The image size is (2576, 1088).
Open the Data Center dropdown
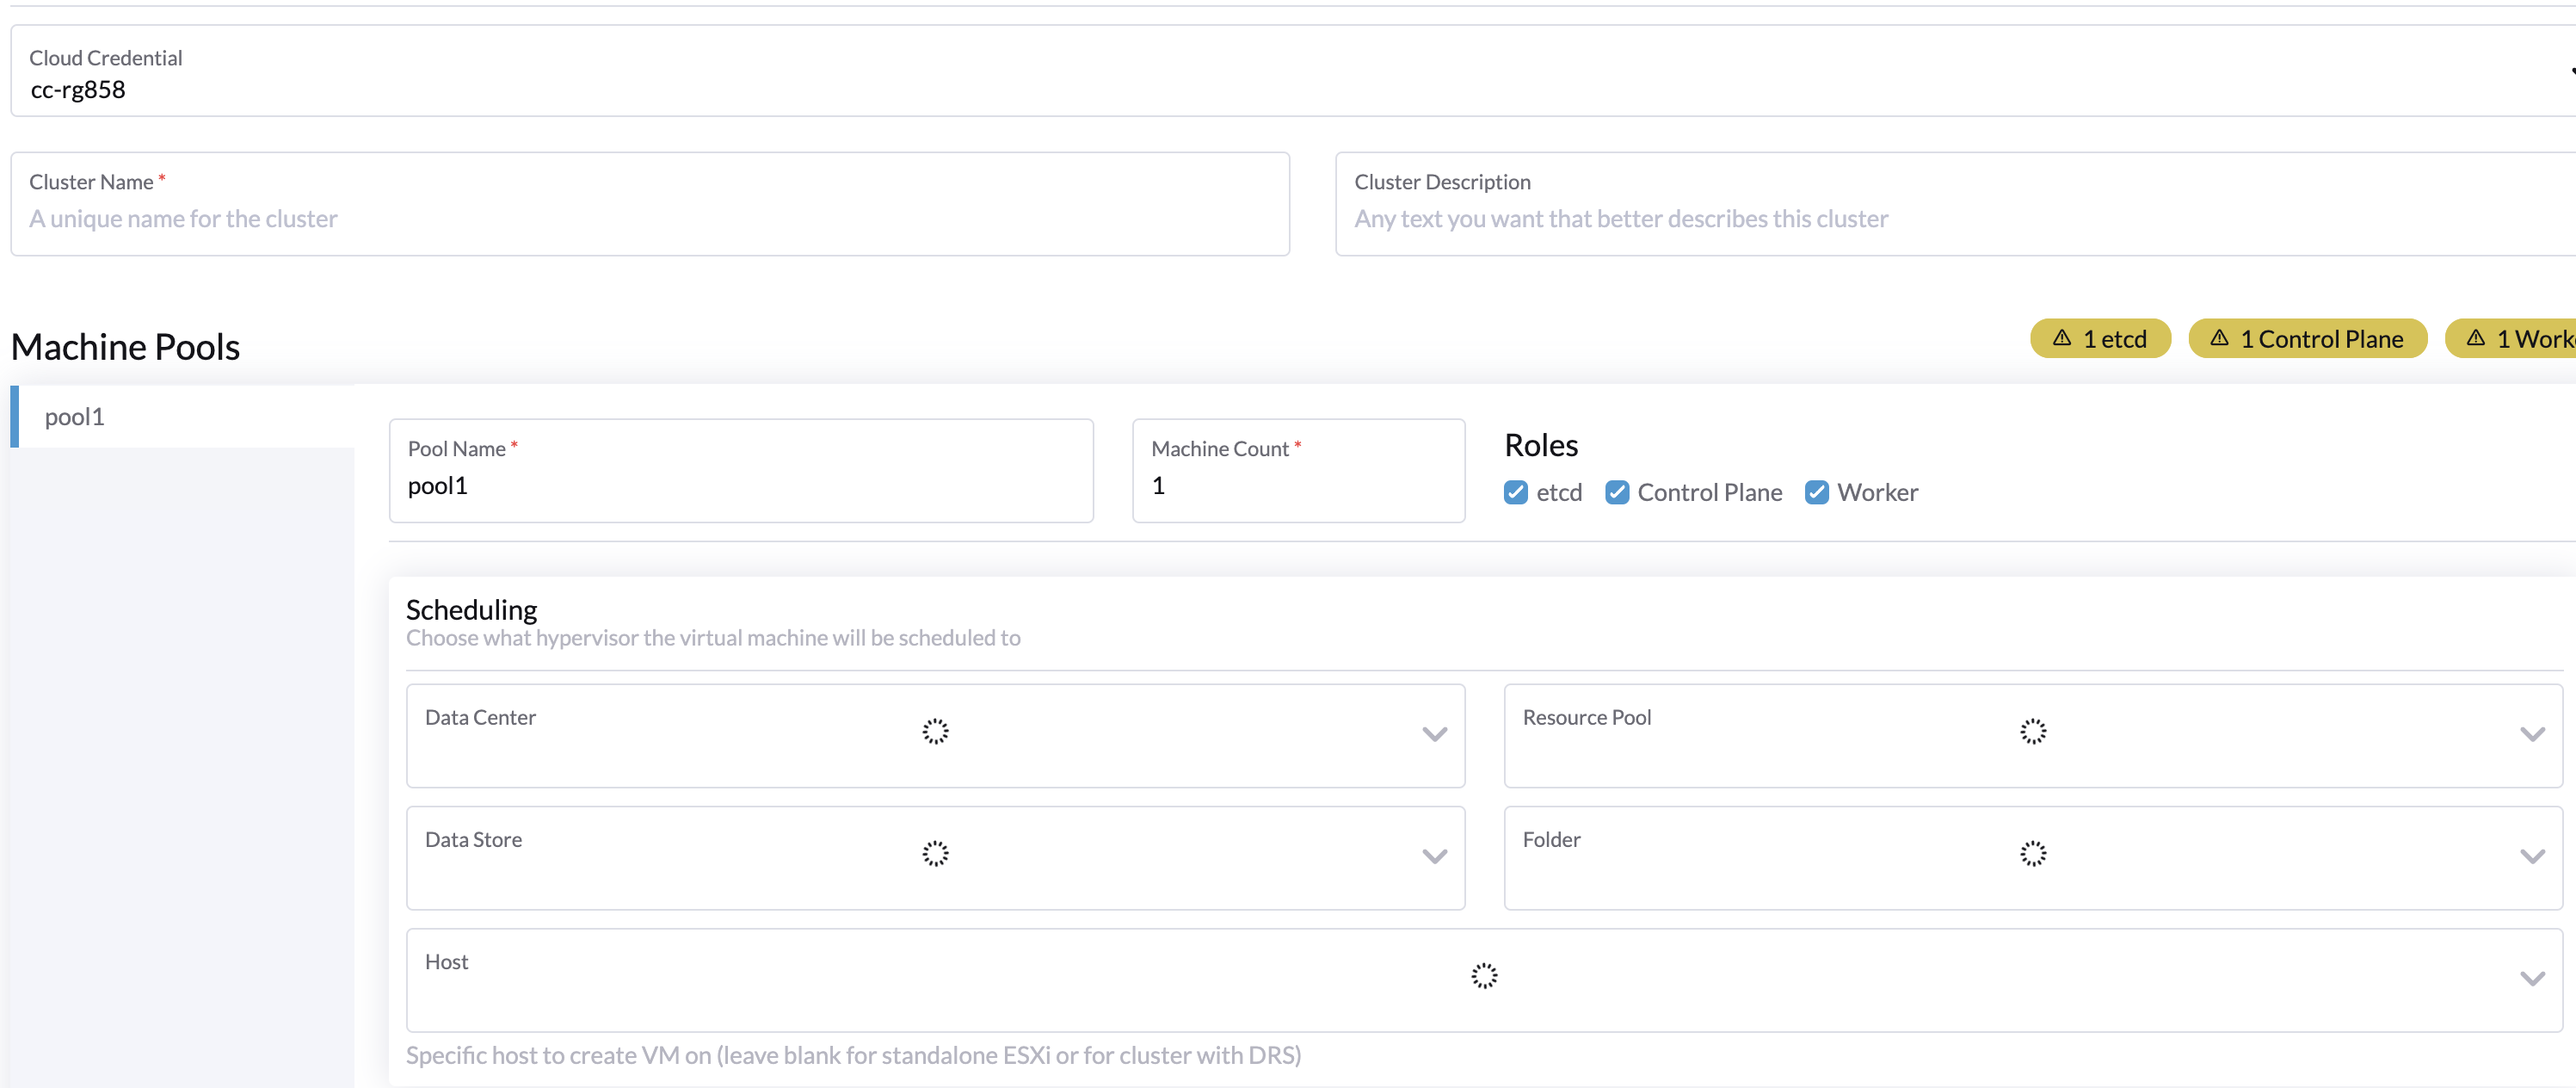click(1434, 734)
